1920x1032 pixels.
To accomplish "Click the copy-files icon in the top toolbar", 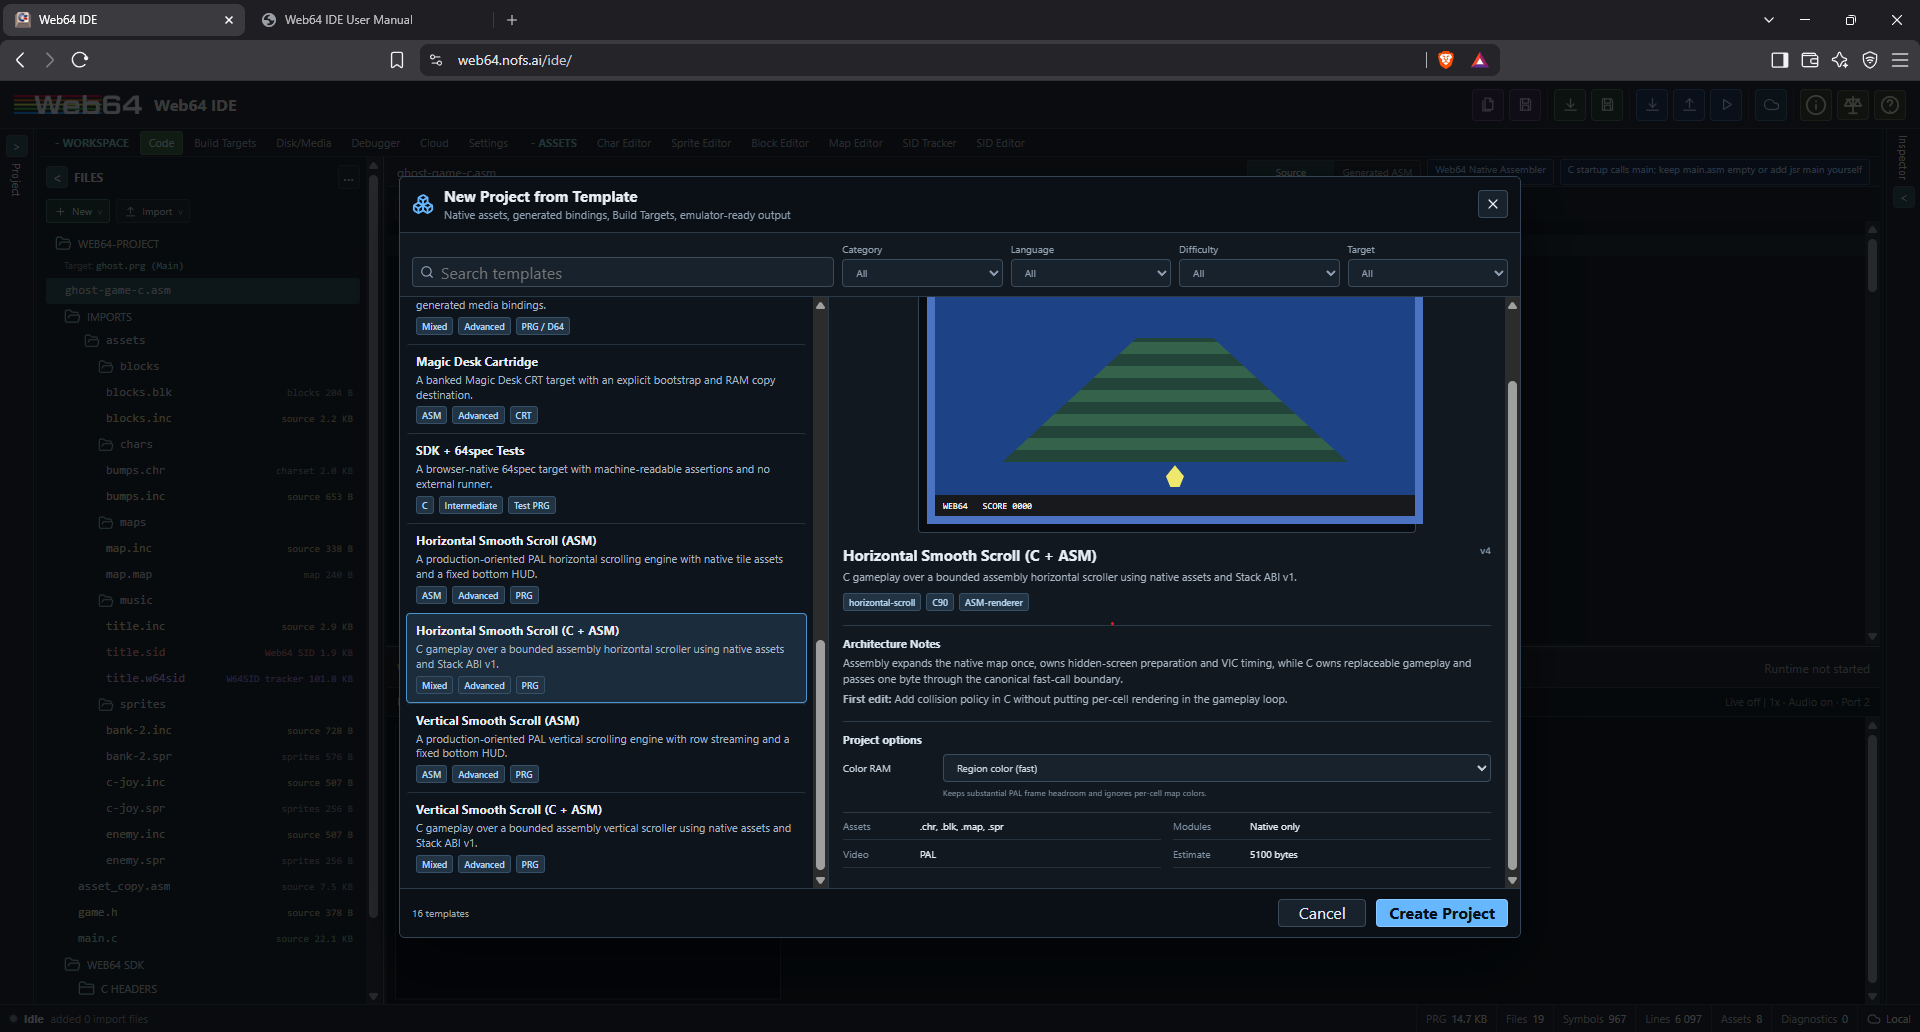I will (1488, 105).
